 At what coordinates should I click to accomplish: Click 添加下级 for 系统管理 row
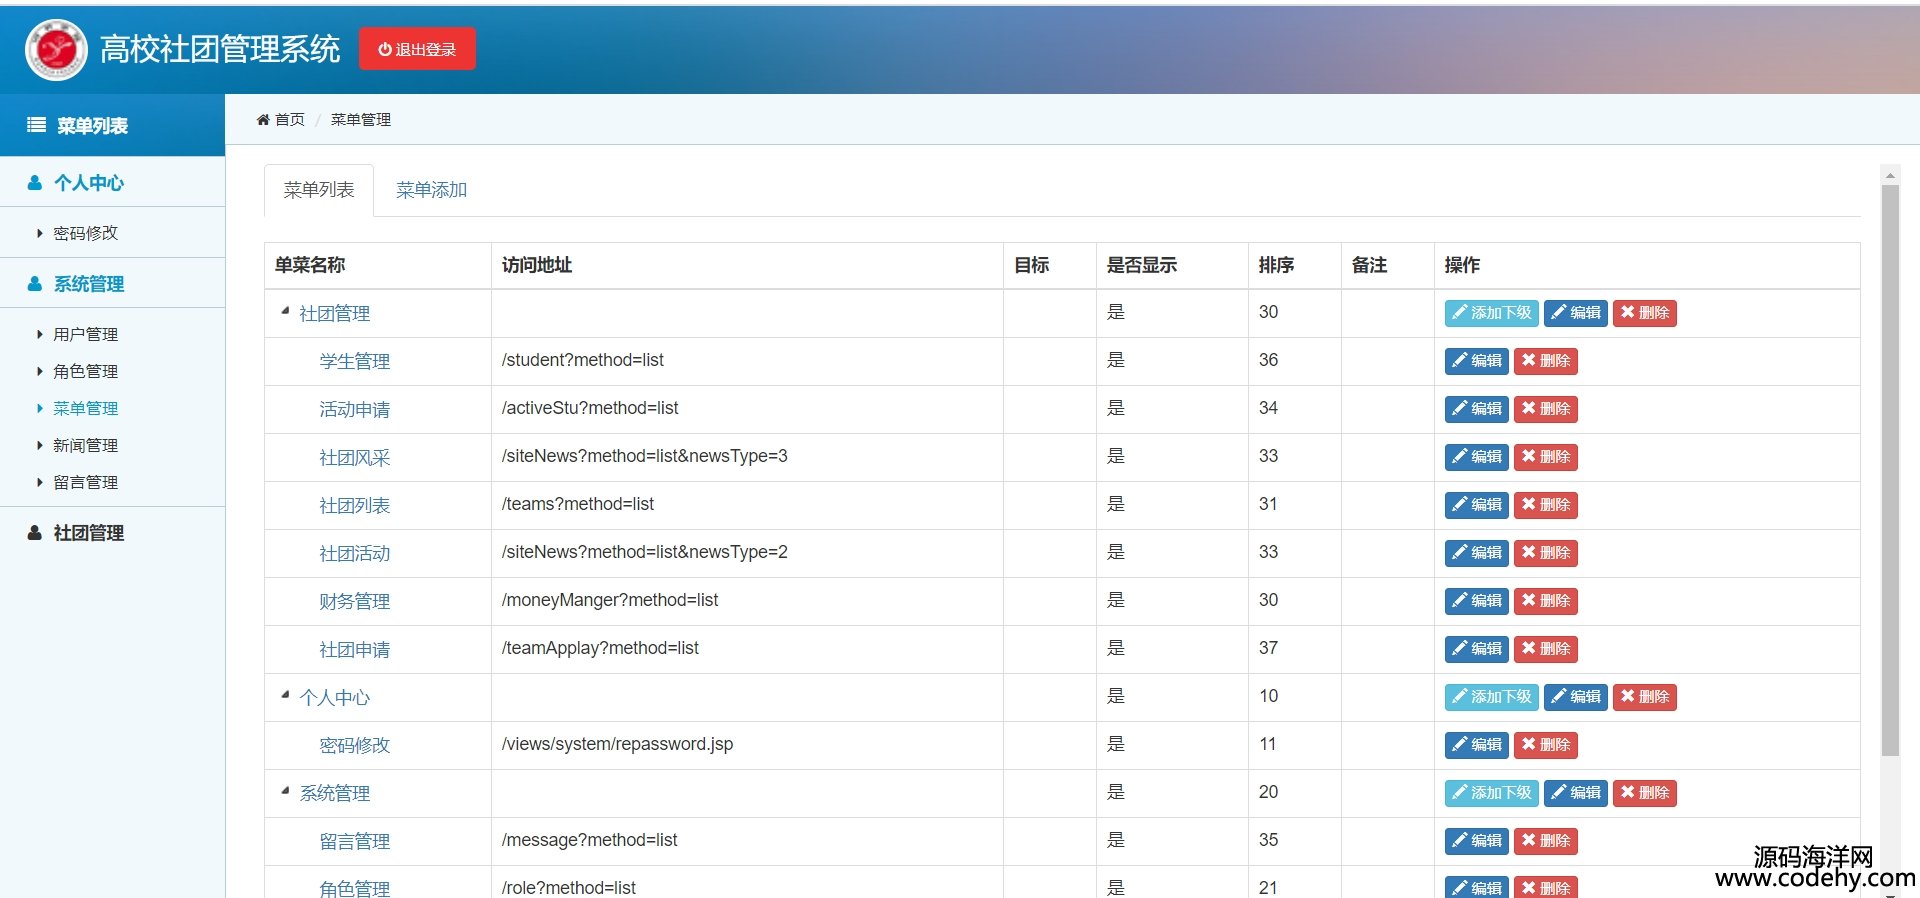(x=1491, y=793)
